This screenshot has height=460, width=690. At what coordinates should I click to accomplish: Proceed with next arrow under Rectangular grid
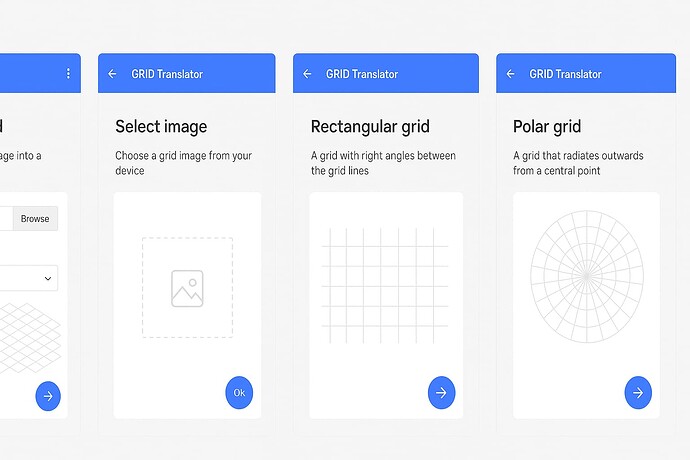(441, 393)
